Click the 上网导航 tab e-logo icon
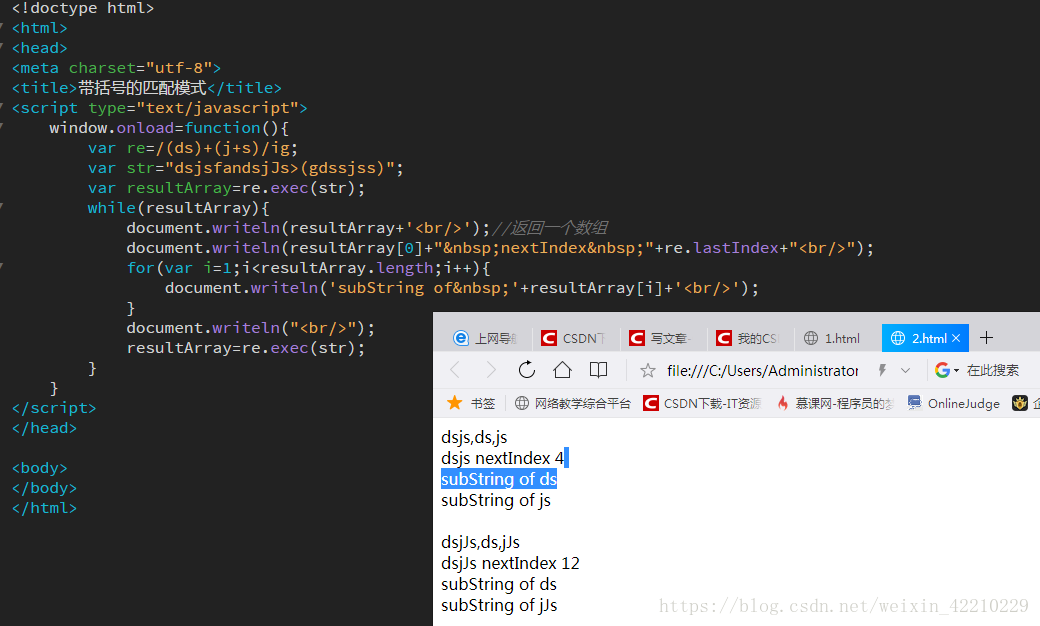Image resolution: width=1040 pixels, height=626 pixels. (x=460, y=338)
